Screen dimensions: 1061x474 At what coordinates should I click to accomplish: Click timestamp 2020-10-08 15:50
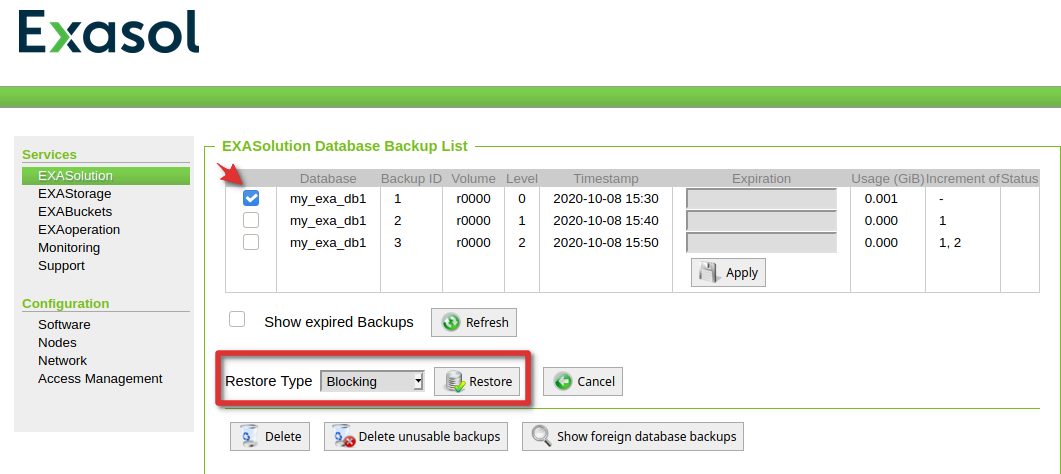coord(606,242)
